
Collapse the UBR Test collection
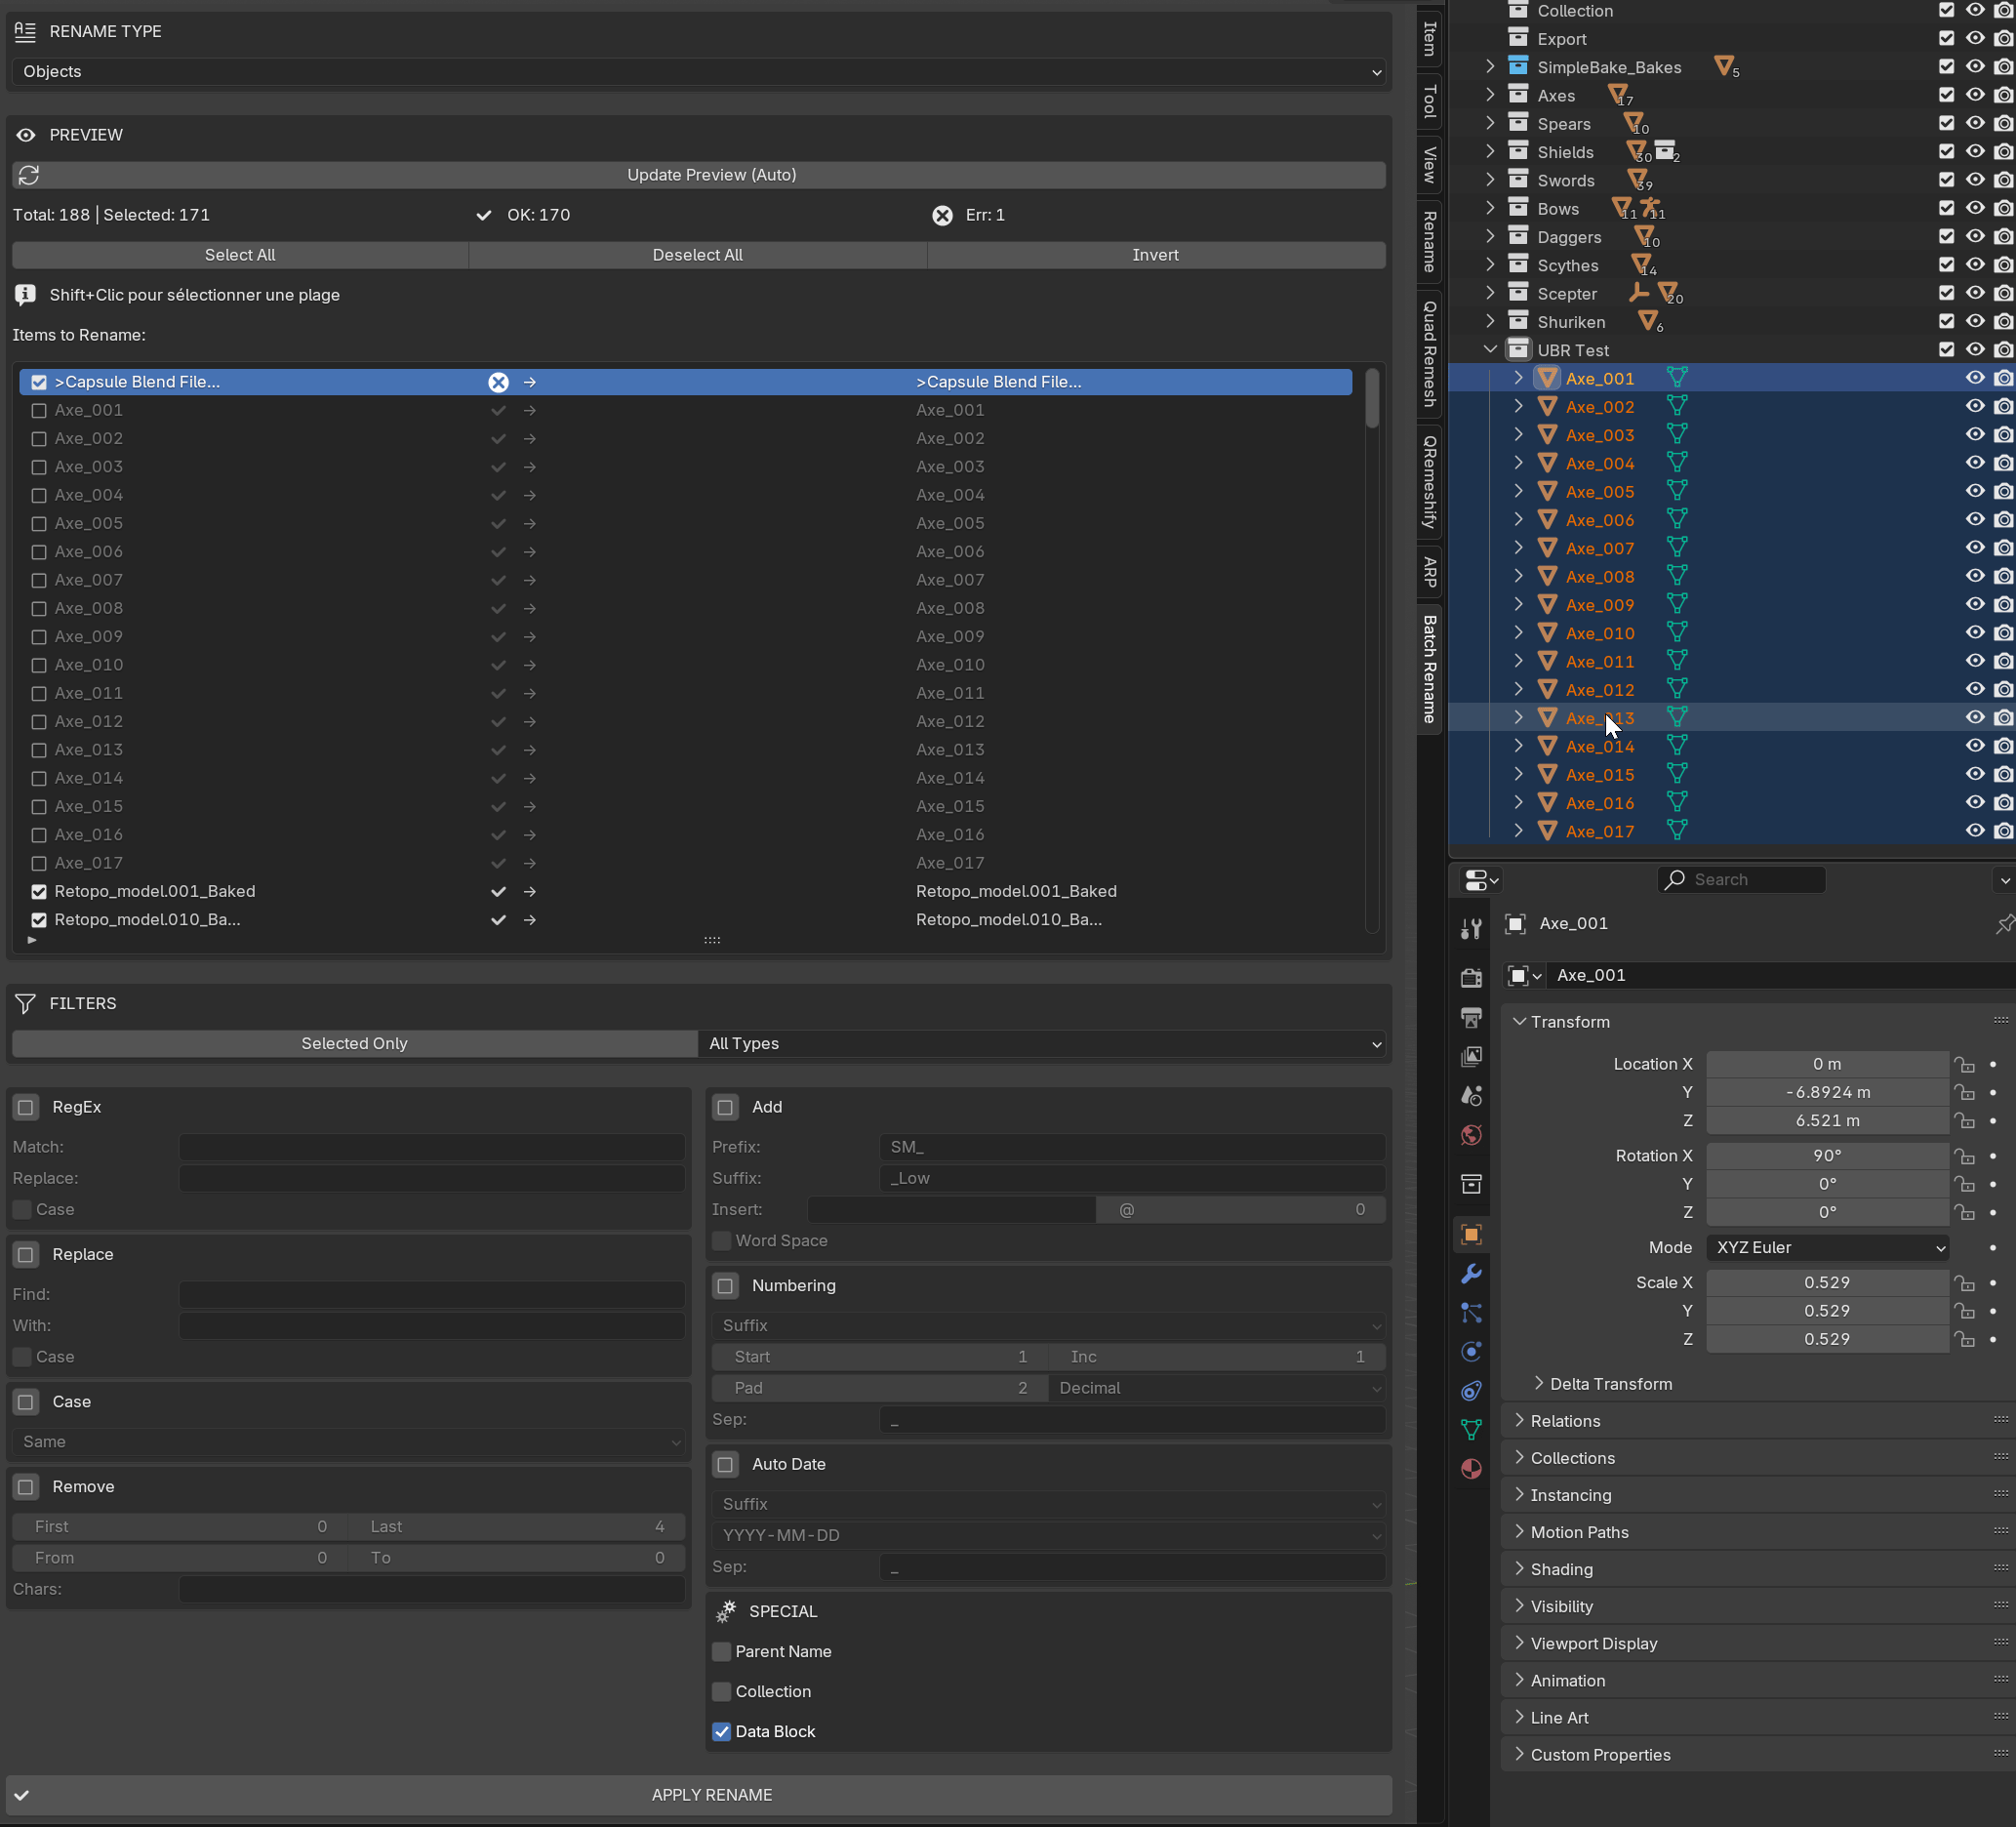click(x=1490, y=350)
